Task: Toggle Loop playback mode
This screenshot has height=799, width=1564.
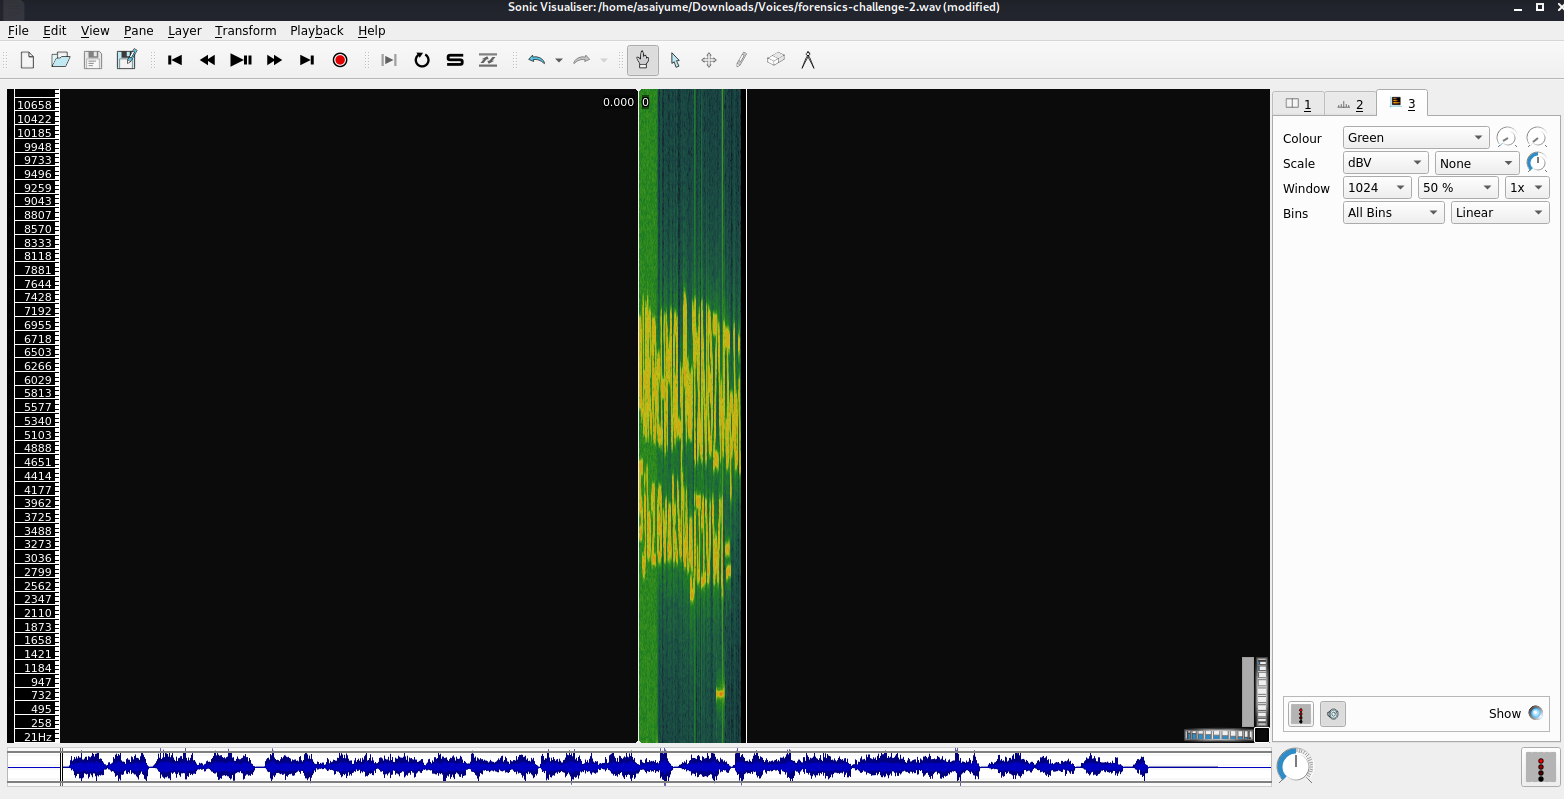Action: tap(422, 60)
